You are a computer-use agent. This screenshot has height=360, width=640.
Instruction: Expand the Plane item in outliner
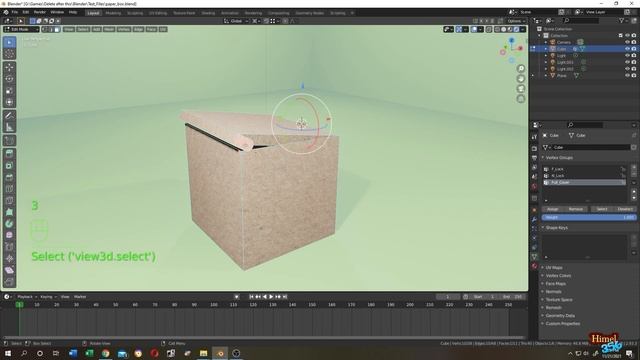[546, 76]
